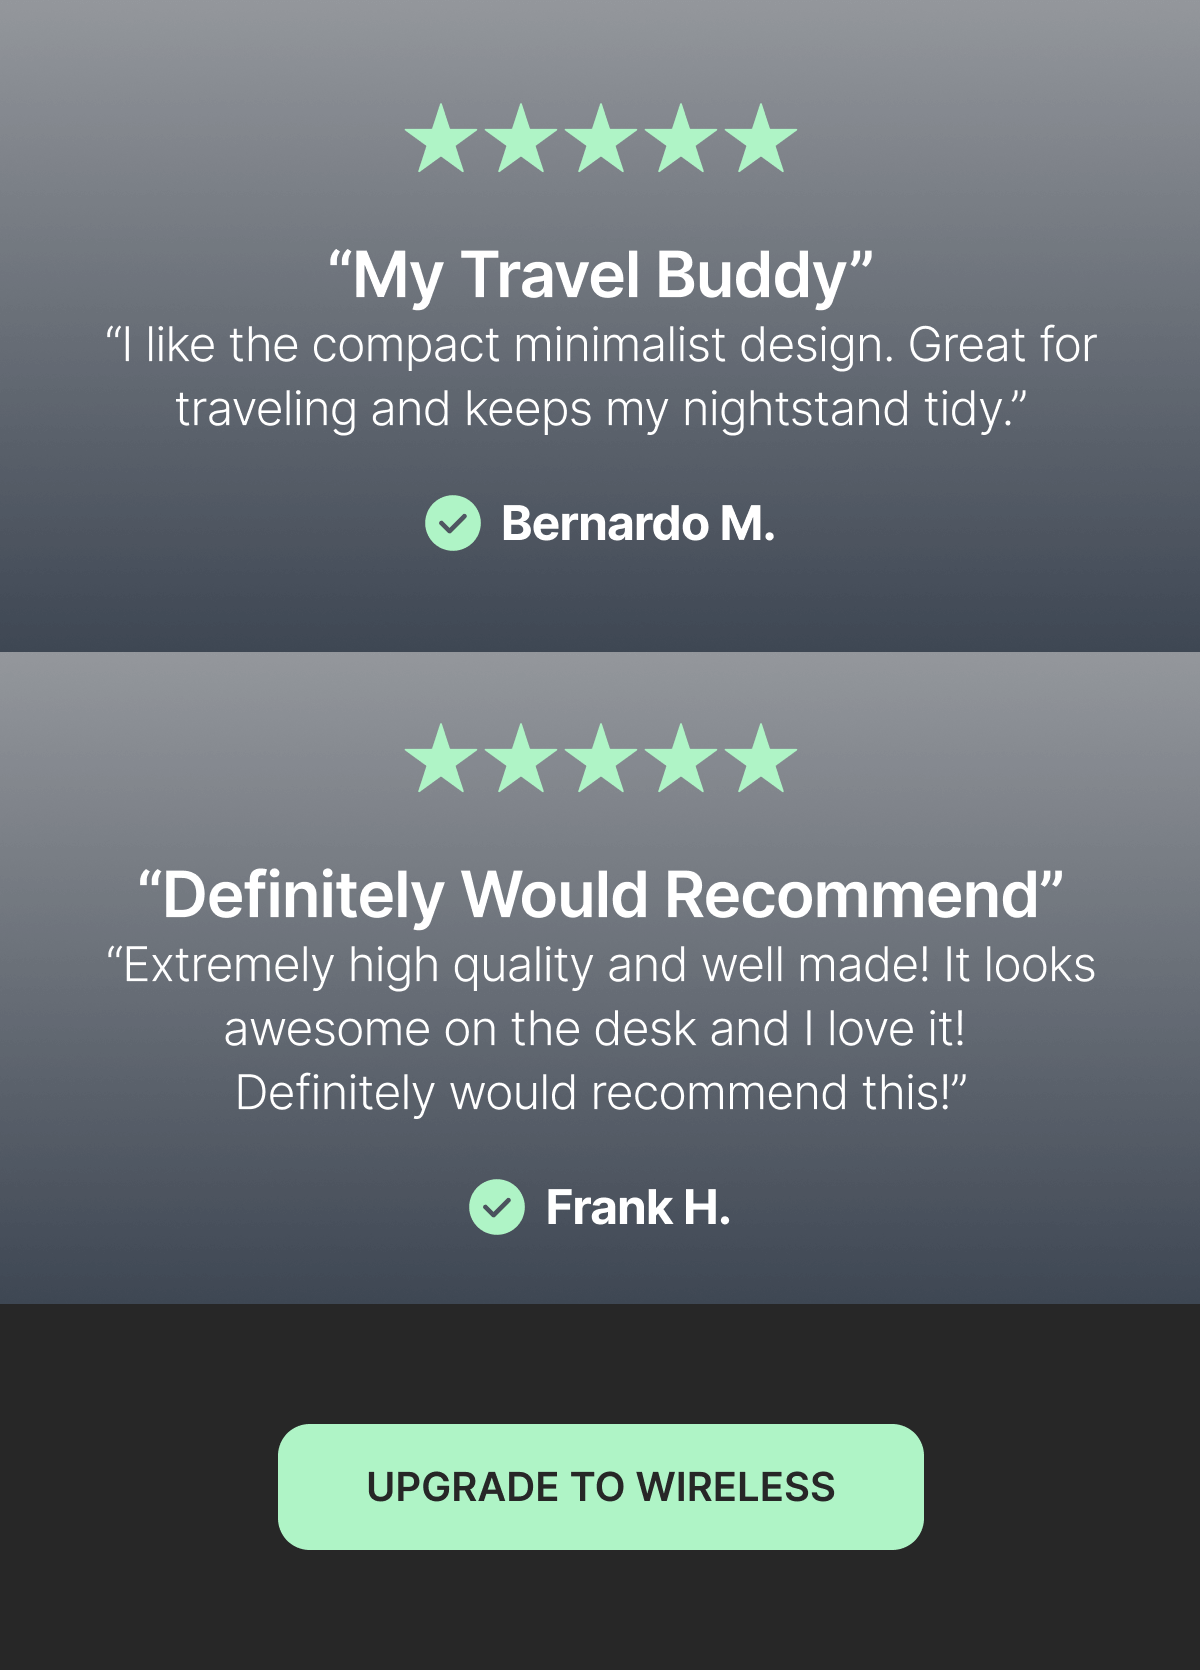Image resolution: width=1200 pixels, height=1670 pixels.
Task: Click the fourth star in Bernardo's review rating
Action: pos(681,139)
